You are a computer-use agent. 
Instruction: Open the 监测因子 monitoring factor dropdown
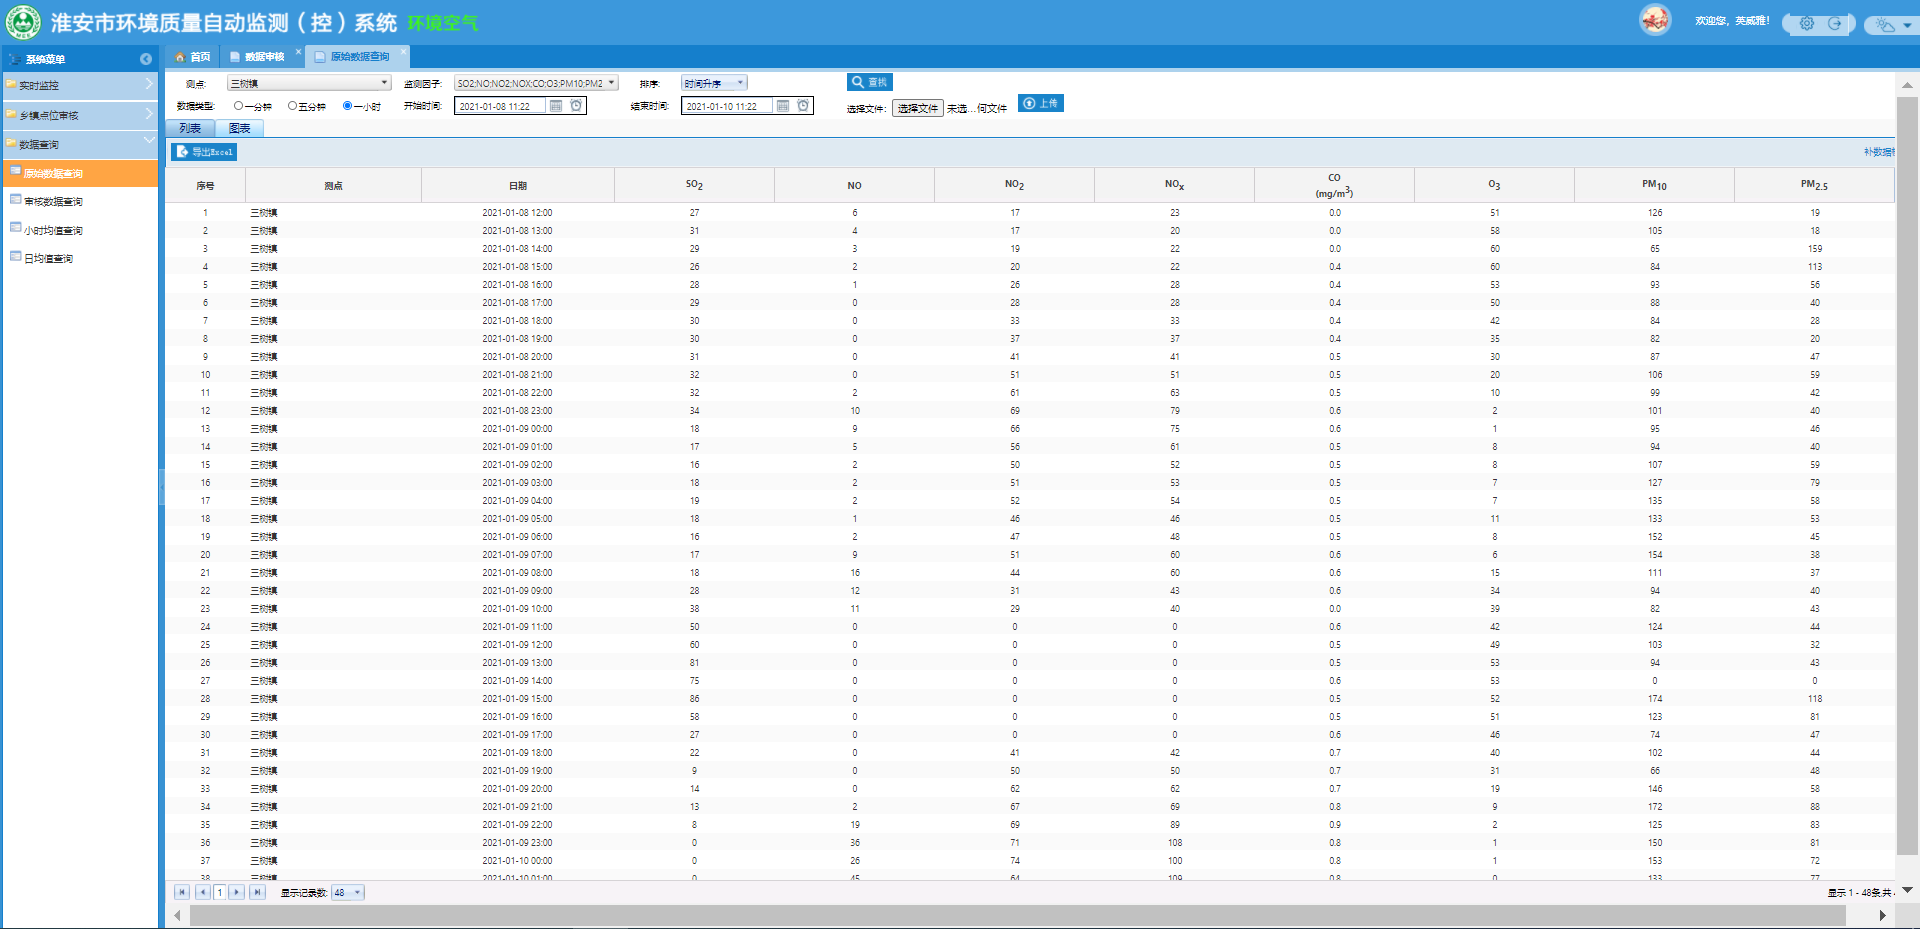[x=536, y=83]
